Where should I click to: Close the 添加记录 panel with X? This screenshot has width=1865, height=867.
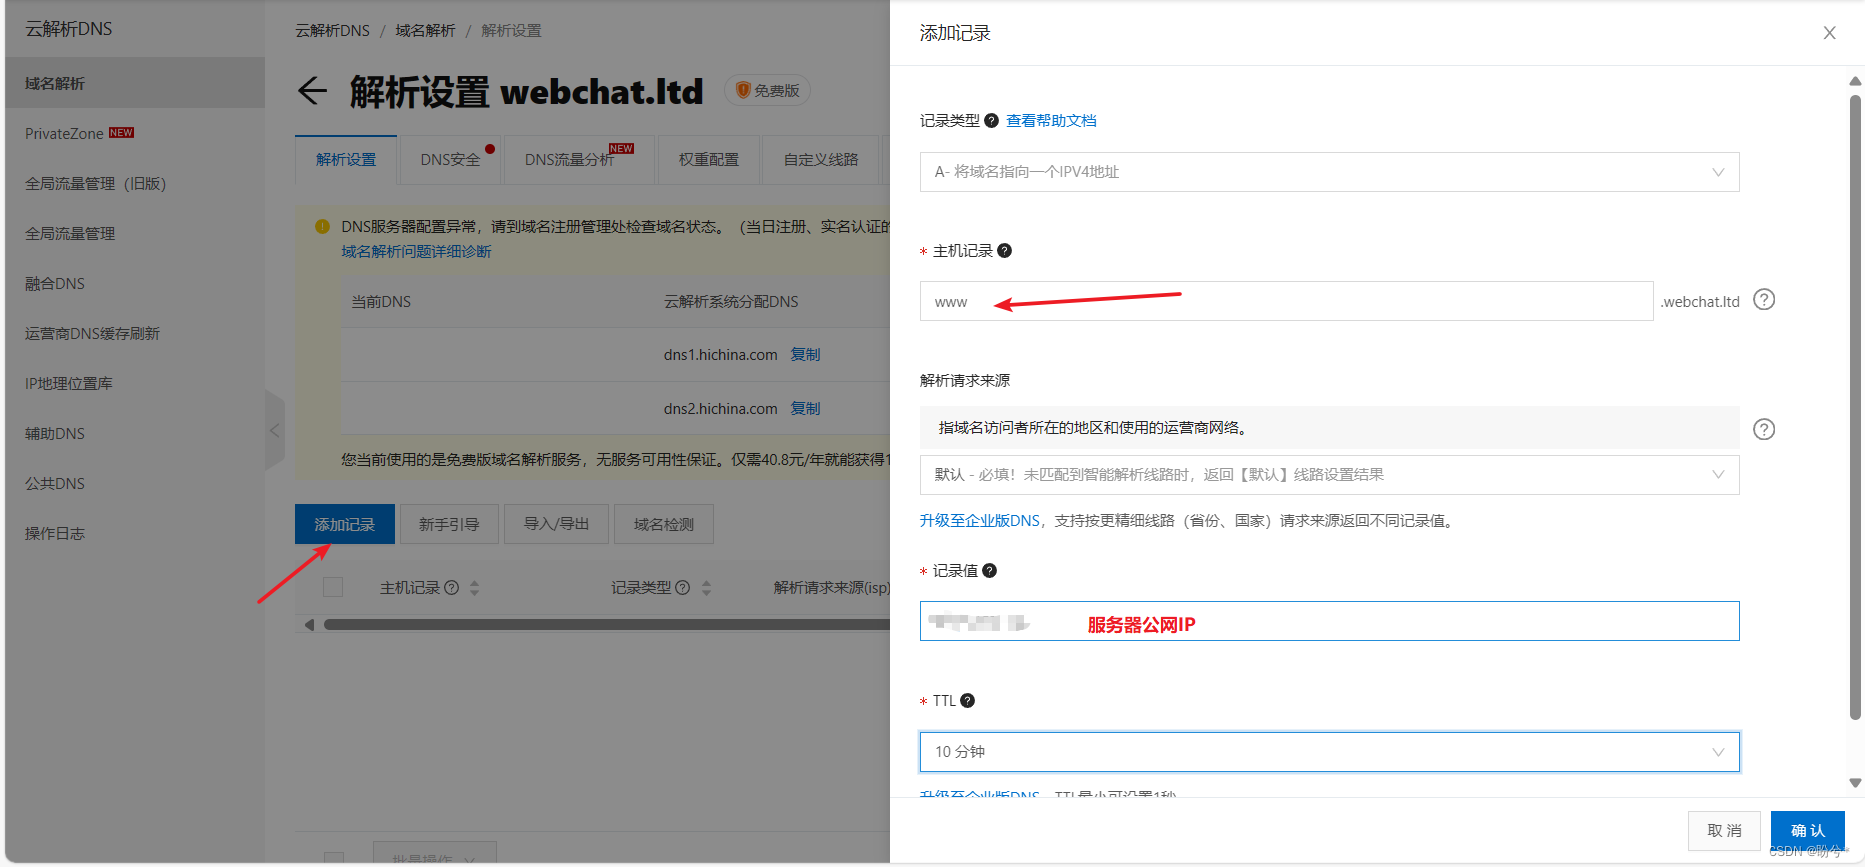click(x=1829, y=33)
